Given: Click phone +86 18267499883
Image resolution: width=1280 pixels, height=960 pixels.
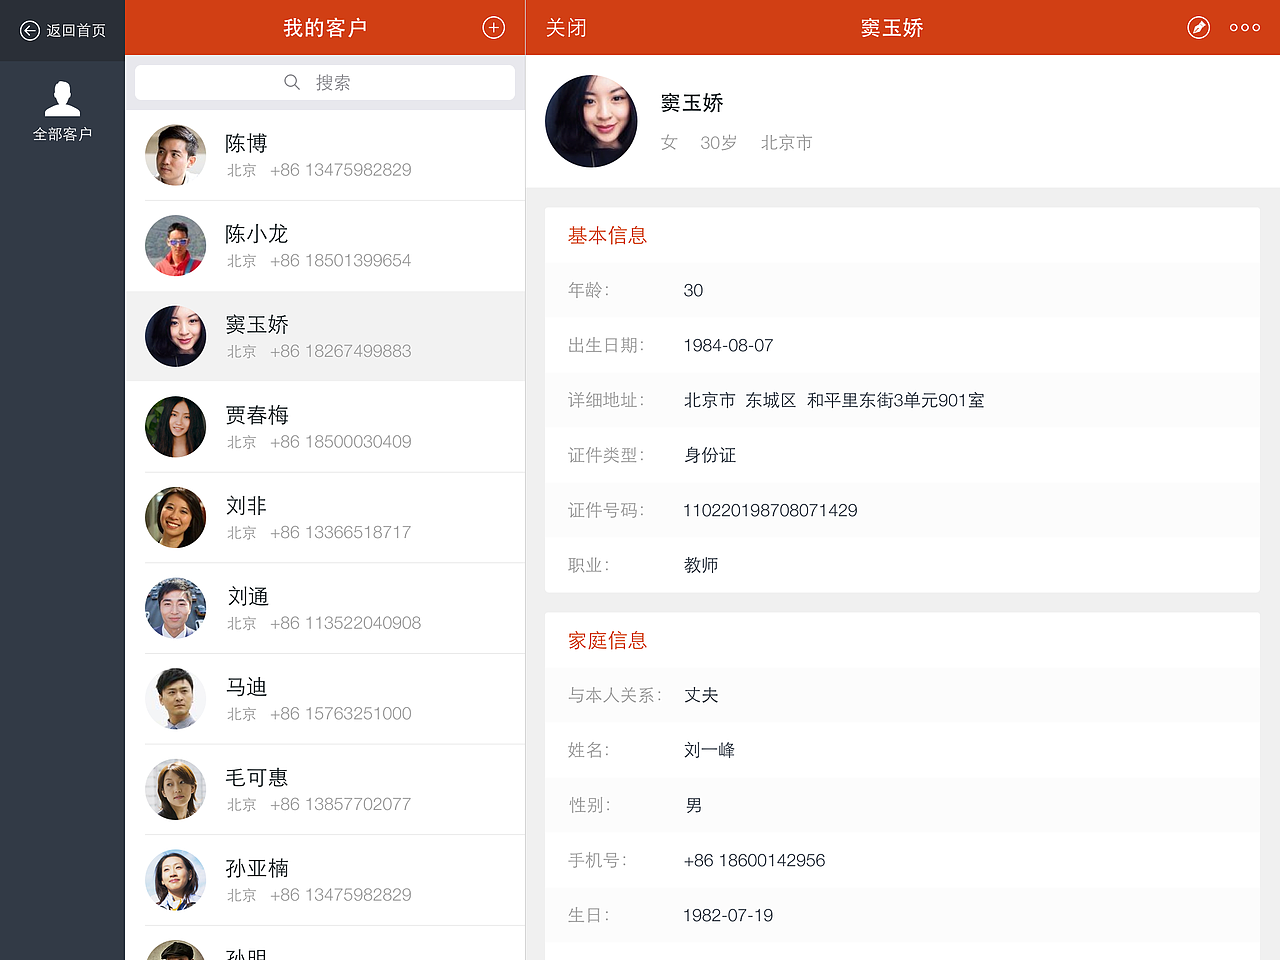Looking at the screenshot, I should pyautogui.click(x=340, y=351).
